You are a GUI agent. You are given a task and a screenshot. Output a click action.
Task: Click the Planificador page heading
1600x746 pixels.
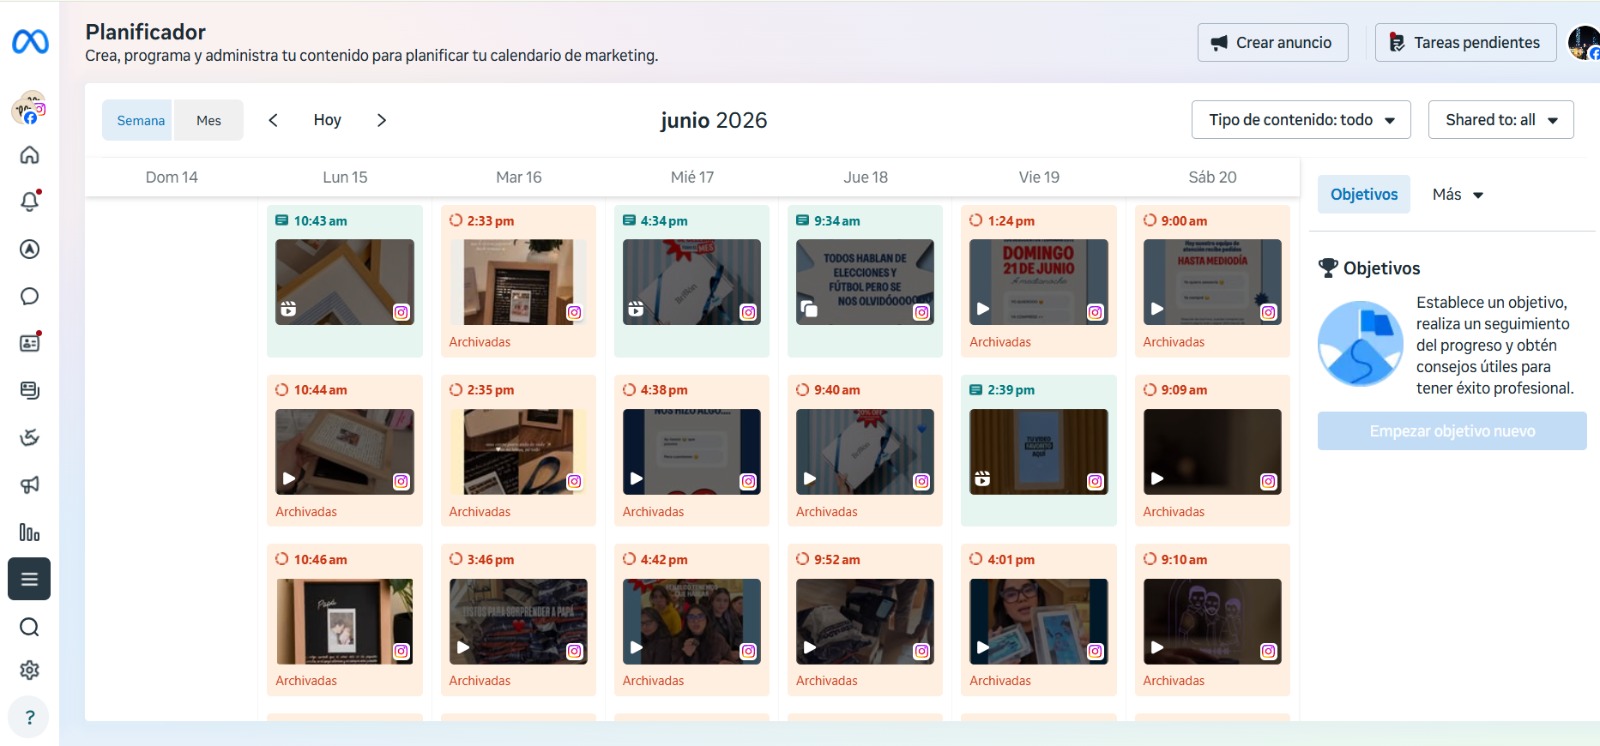coord(145,32)
